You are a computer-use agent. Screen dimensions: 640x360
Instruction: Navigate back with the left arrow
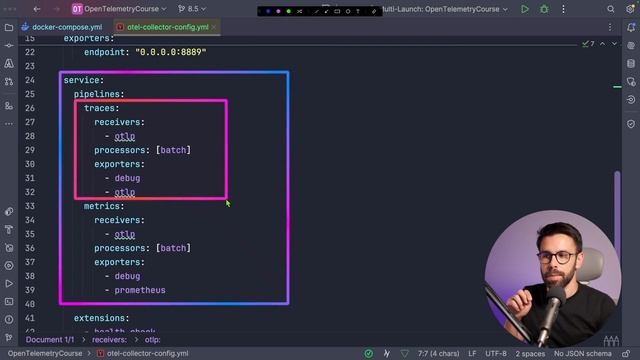(x=37, y=9)
